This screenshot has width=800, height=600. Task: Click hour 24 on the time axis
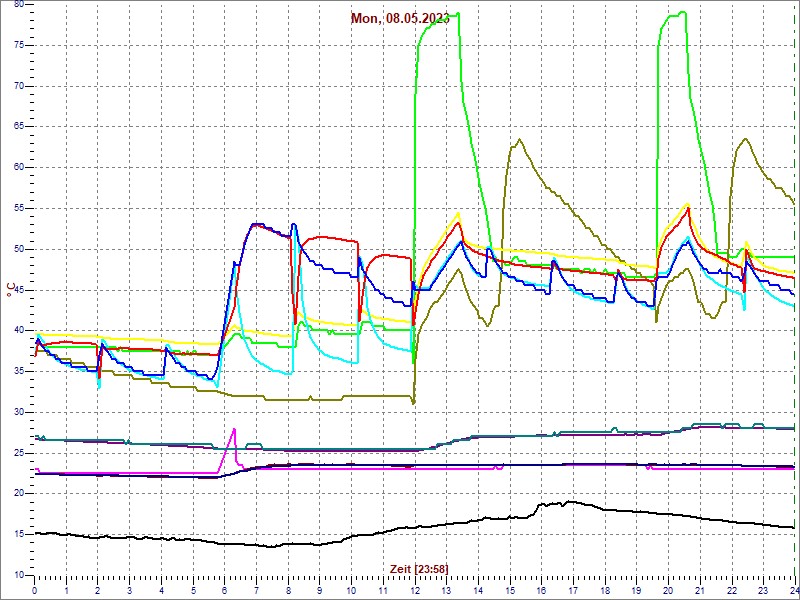[794, 590]
